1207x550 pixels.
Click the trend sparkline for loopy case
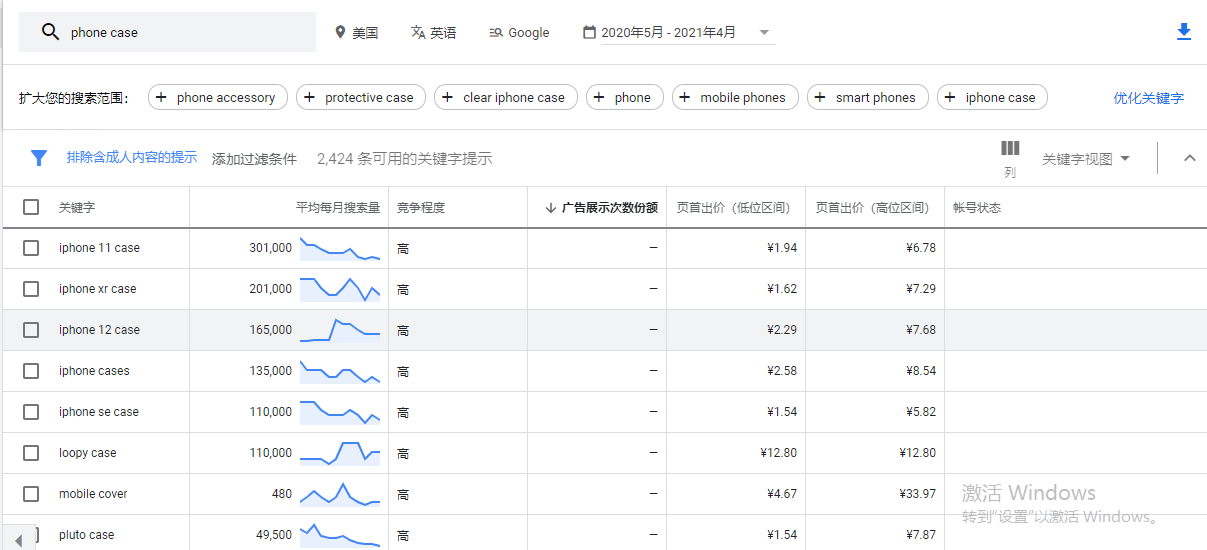click(340, 453)
